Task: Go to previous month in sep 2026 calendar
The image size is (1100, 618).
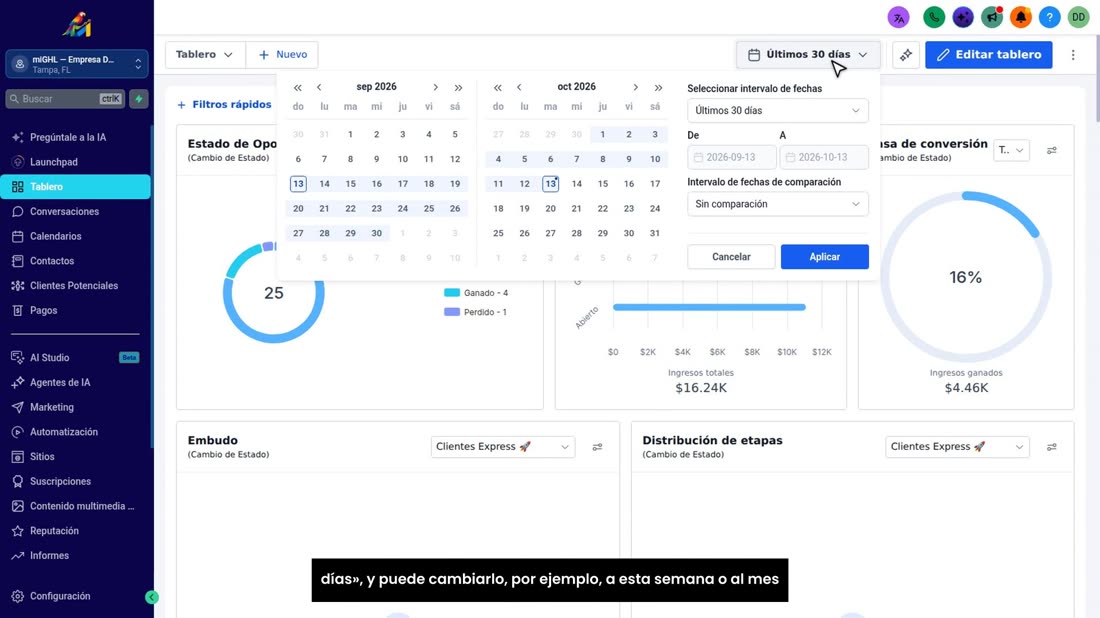Action: click(x=319, y=88)
